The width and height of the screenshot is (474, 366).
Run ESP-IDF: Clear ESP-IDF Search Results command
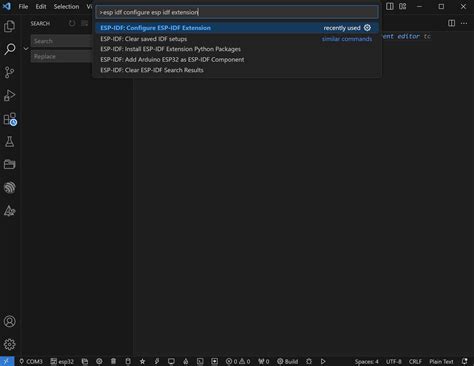tap(237, 70)
